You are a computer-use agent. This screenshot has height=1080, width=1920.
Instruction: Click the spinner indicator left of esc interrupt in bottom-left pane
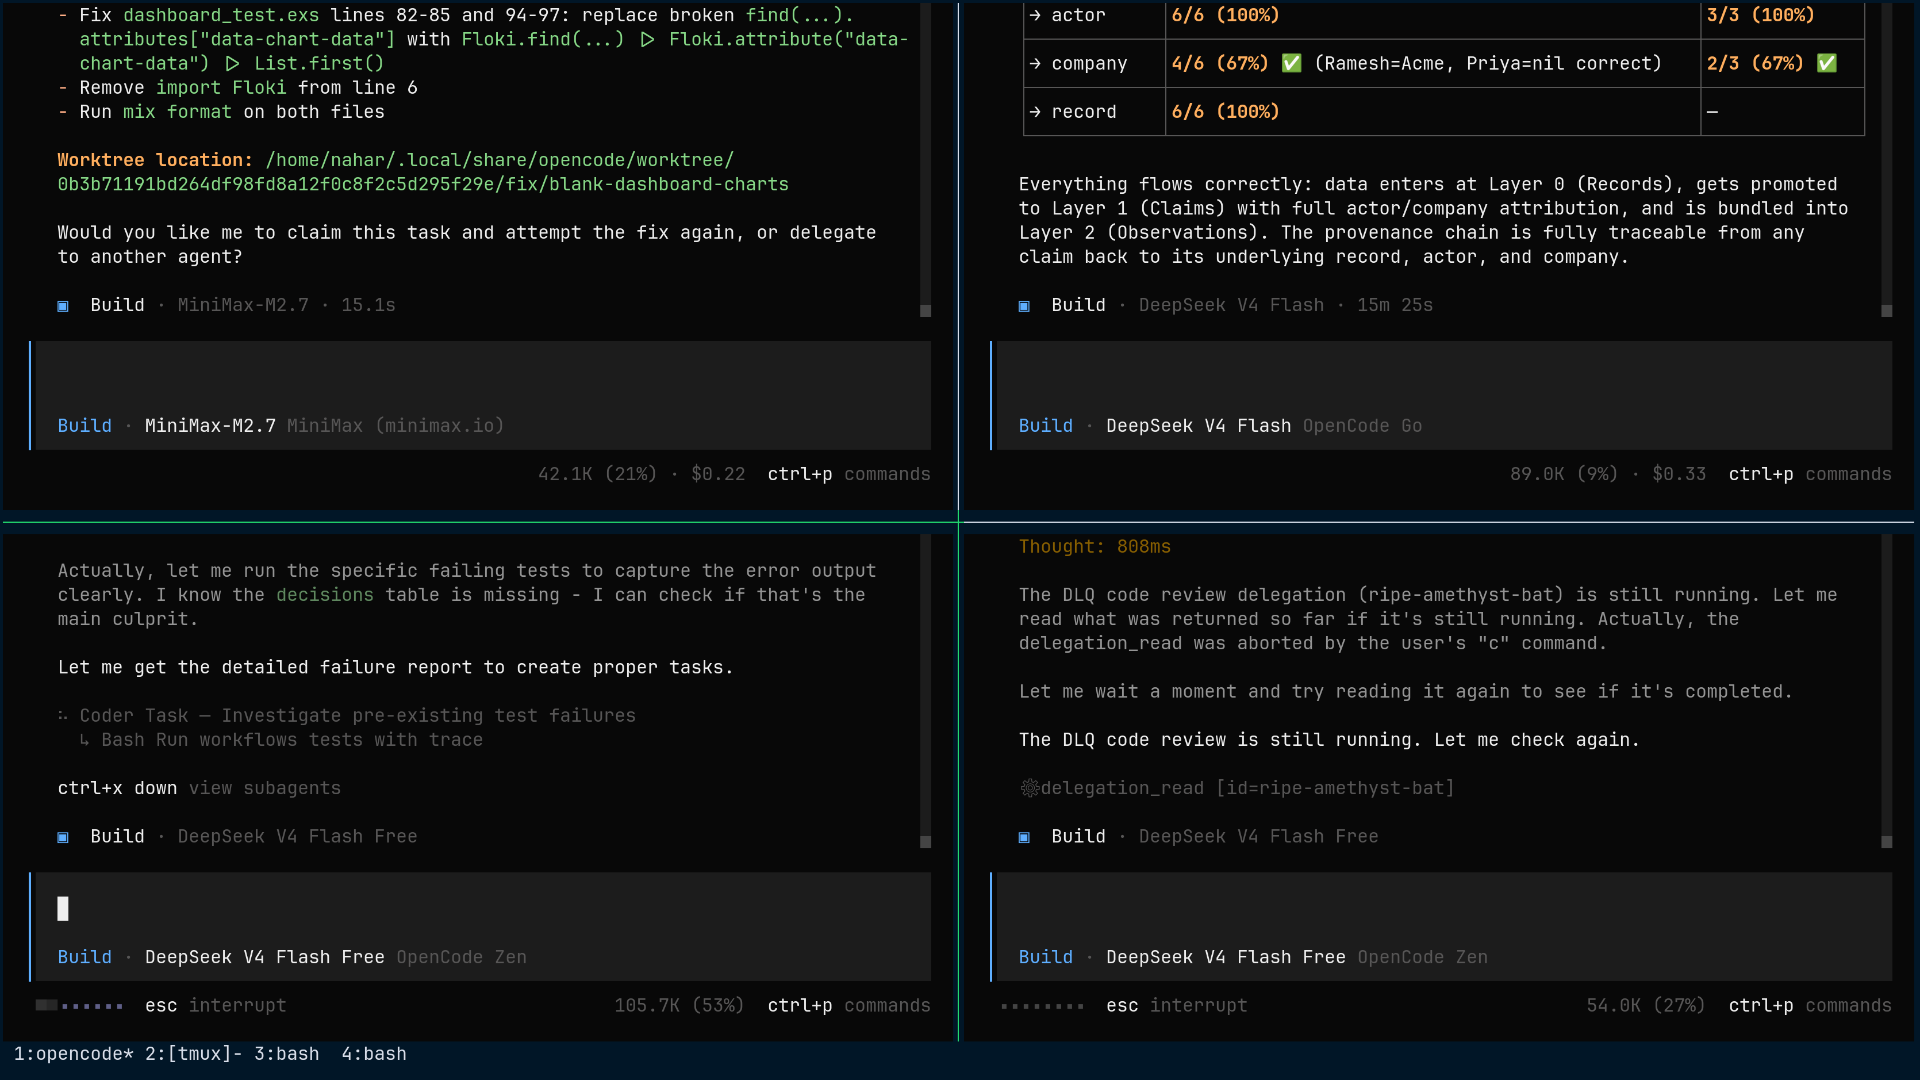[79, 1006]
